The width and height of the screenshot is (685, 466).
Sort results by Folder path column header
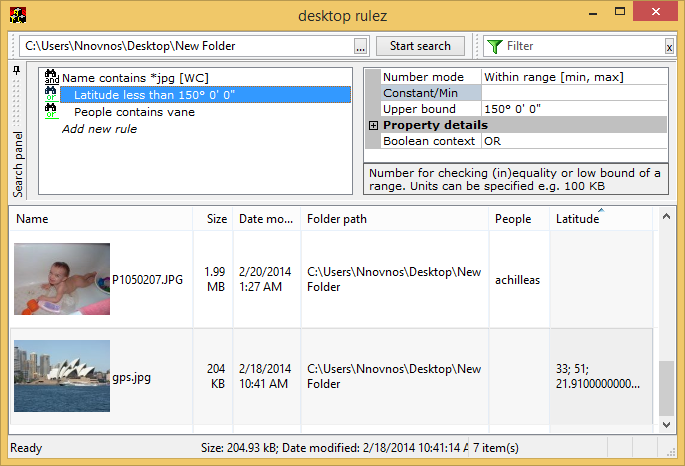pos(395,219)
